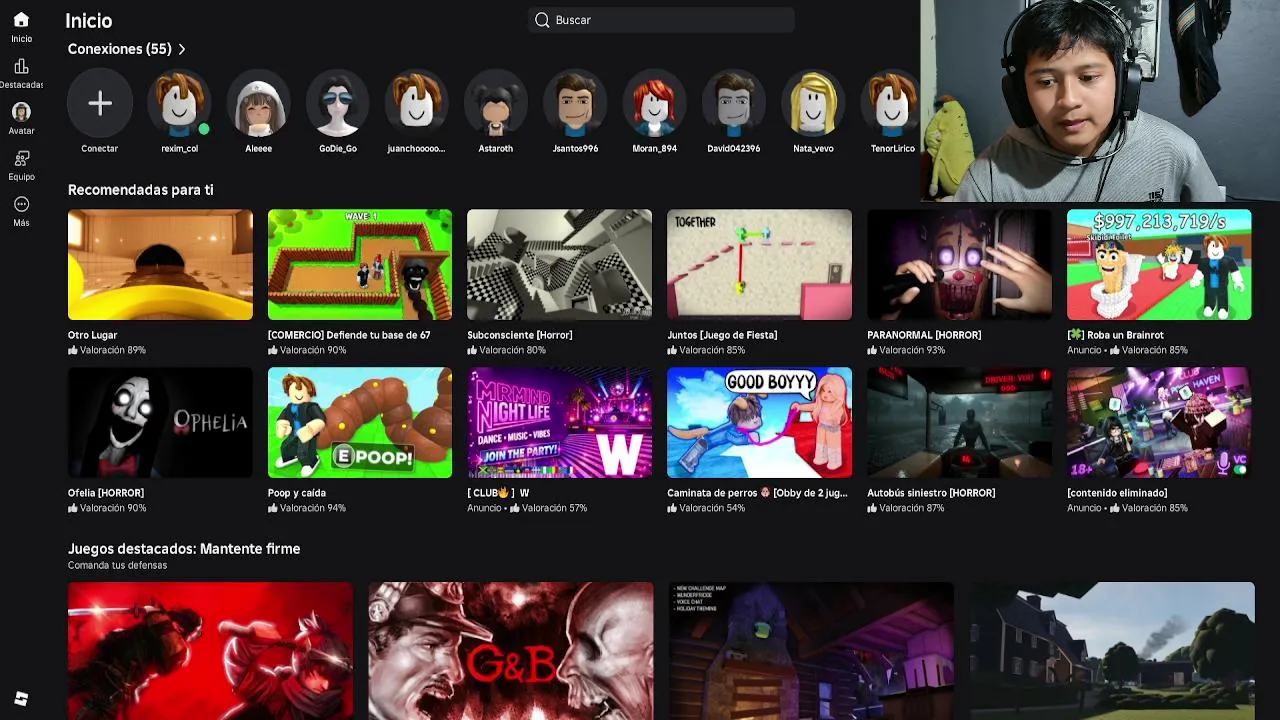This screenshot has height=720, width=1280.
Task: Click the Autobús siniestro [HORROR] title text
Action: tap(931, 493)
